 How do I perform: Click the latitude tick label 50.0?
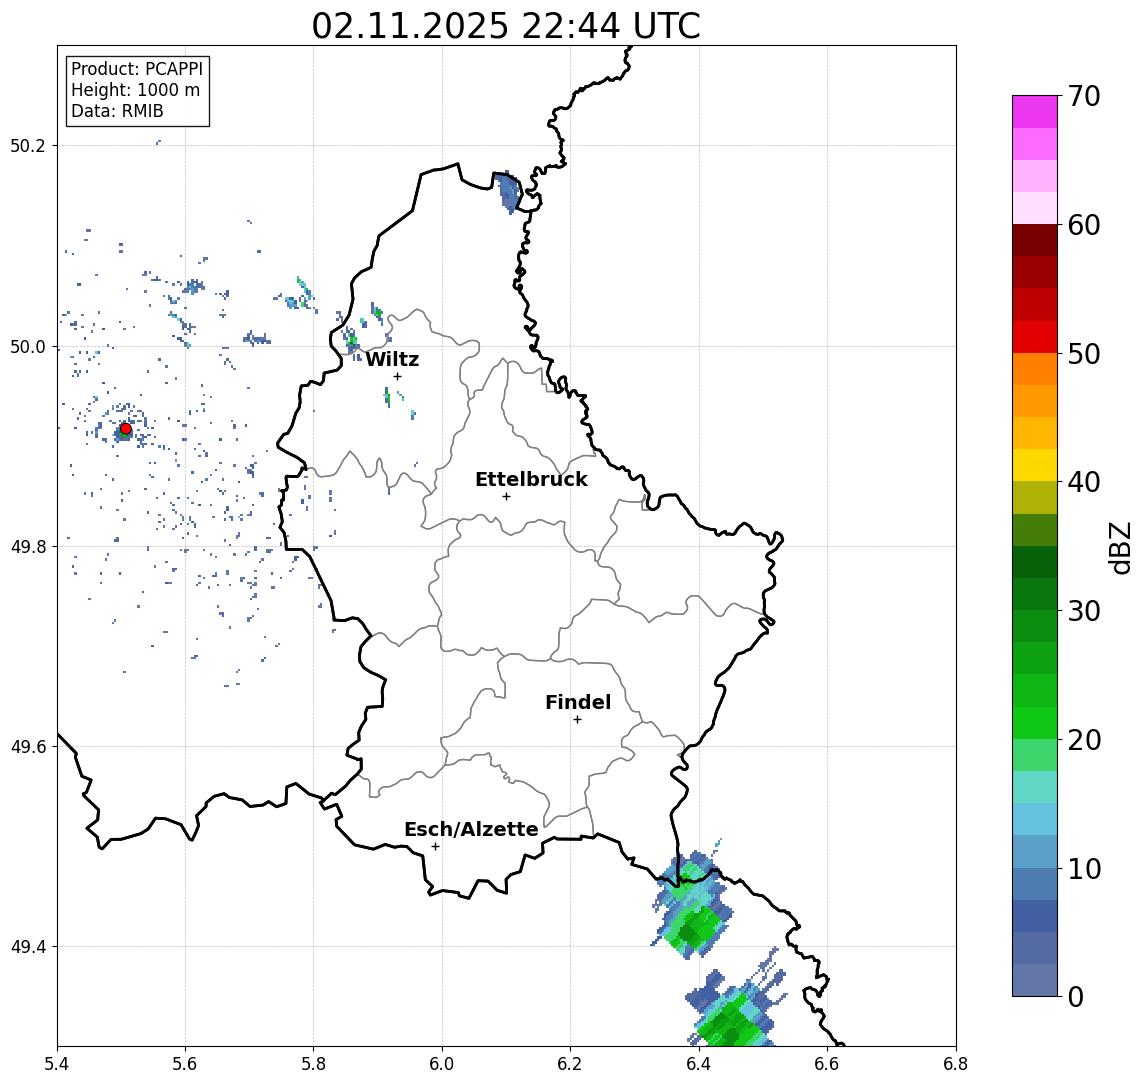tap(28, 346)
